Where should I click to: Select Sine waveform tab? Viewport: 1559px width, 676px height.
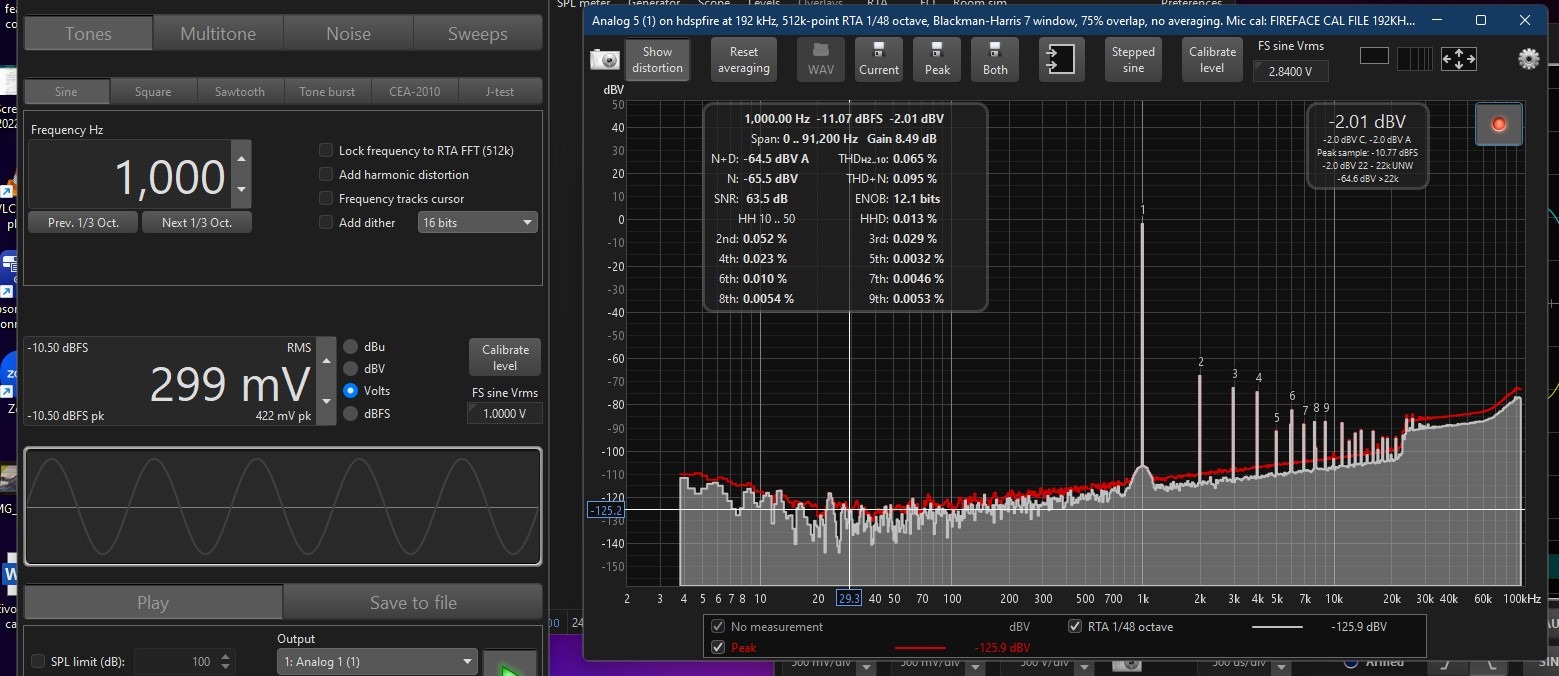point(66,91)
